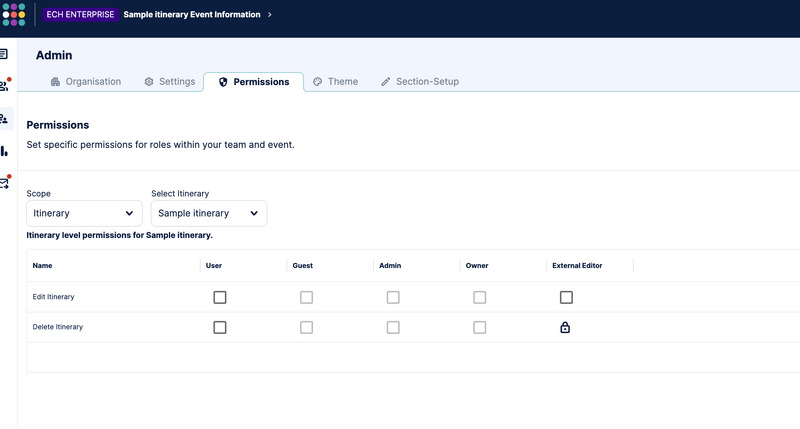Viewport: 800px width, 429px height.
Task: Click the Scope field label
Action: (38, 194)
